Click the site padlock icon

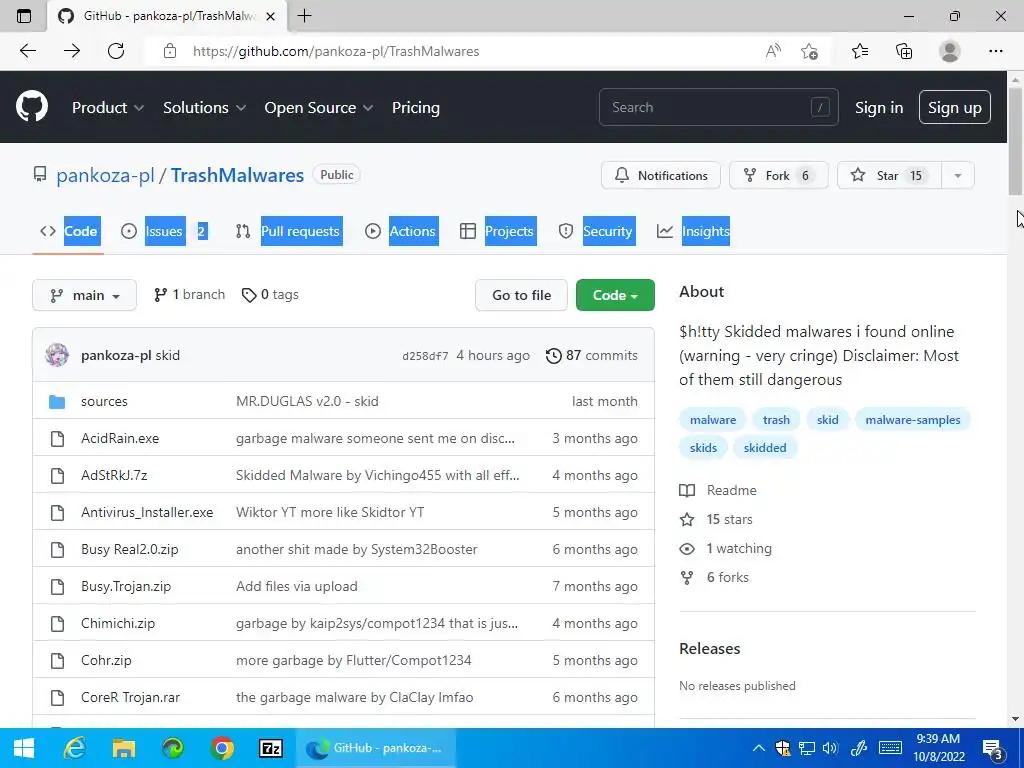(x=170, y=51)
